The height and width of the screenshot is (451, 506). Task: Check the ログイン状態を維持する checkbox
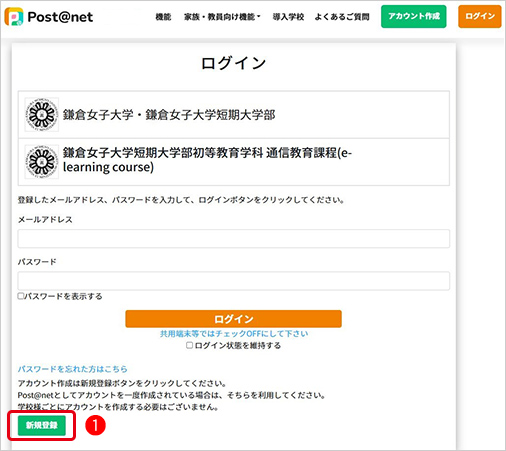click(189, 345)
